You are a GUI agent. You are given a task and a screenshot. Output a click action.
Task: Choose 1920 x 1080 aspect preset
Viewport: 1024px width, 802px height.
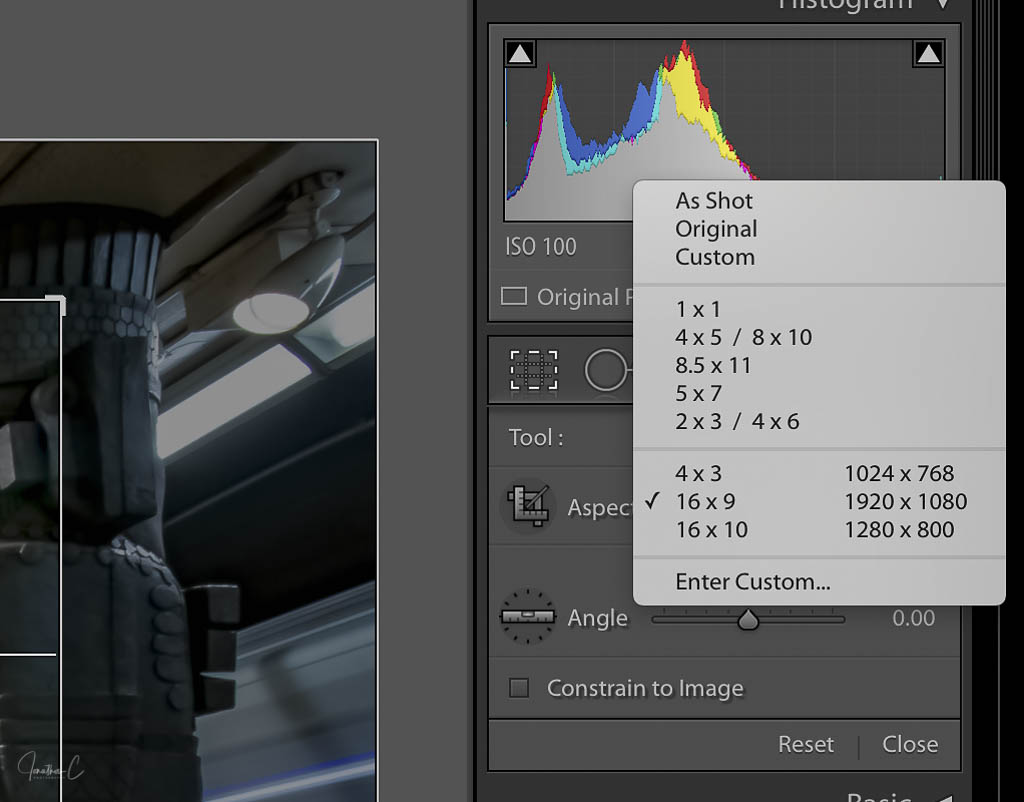click(905, 502)
